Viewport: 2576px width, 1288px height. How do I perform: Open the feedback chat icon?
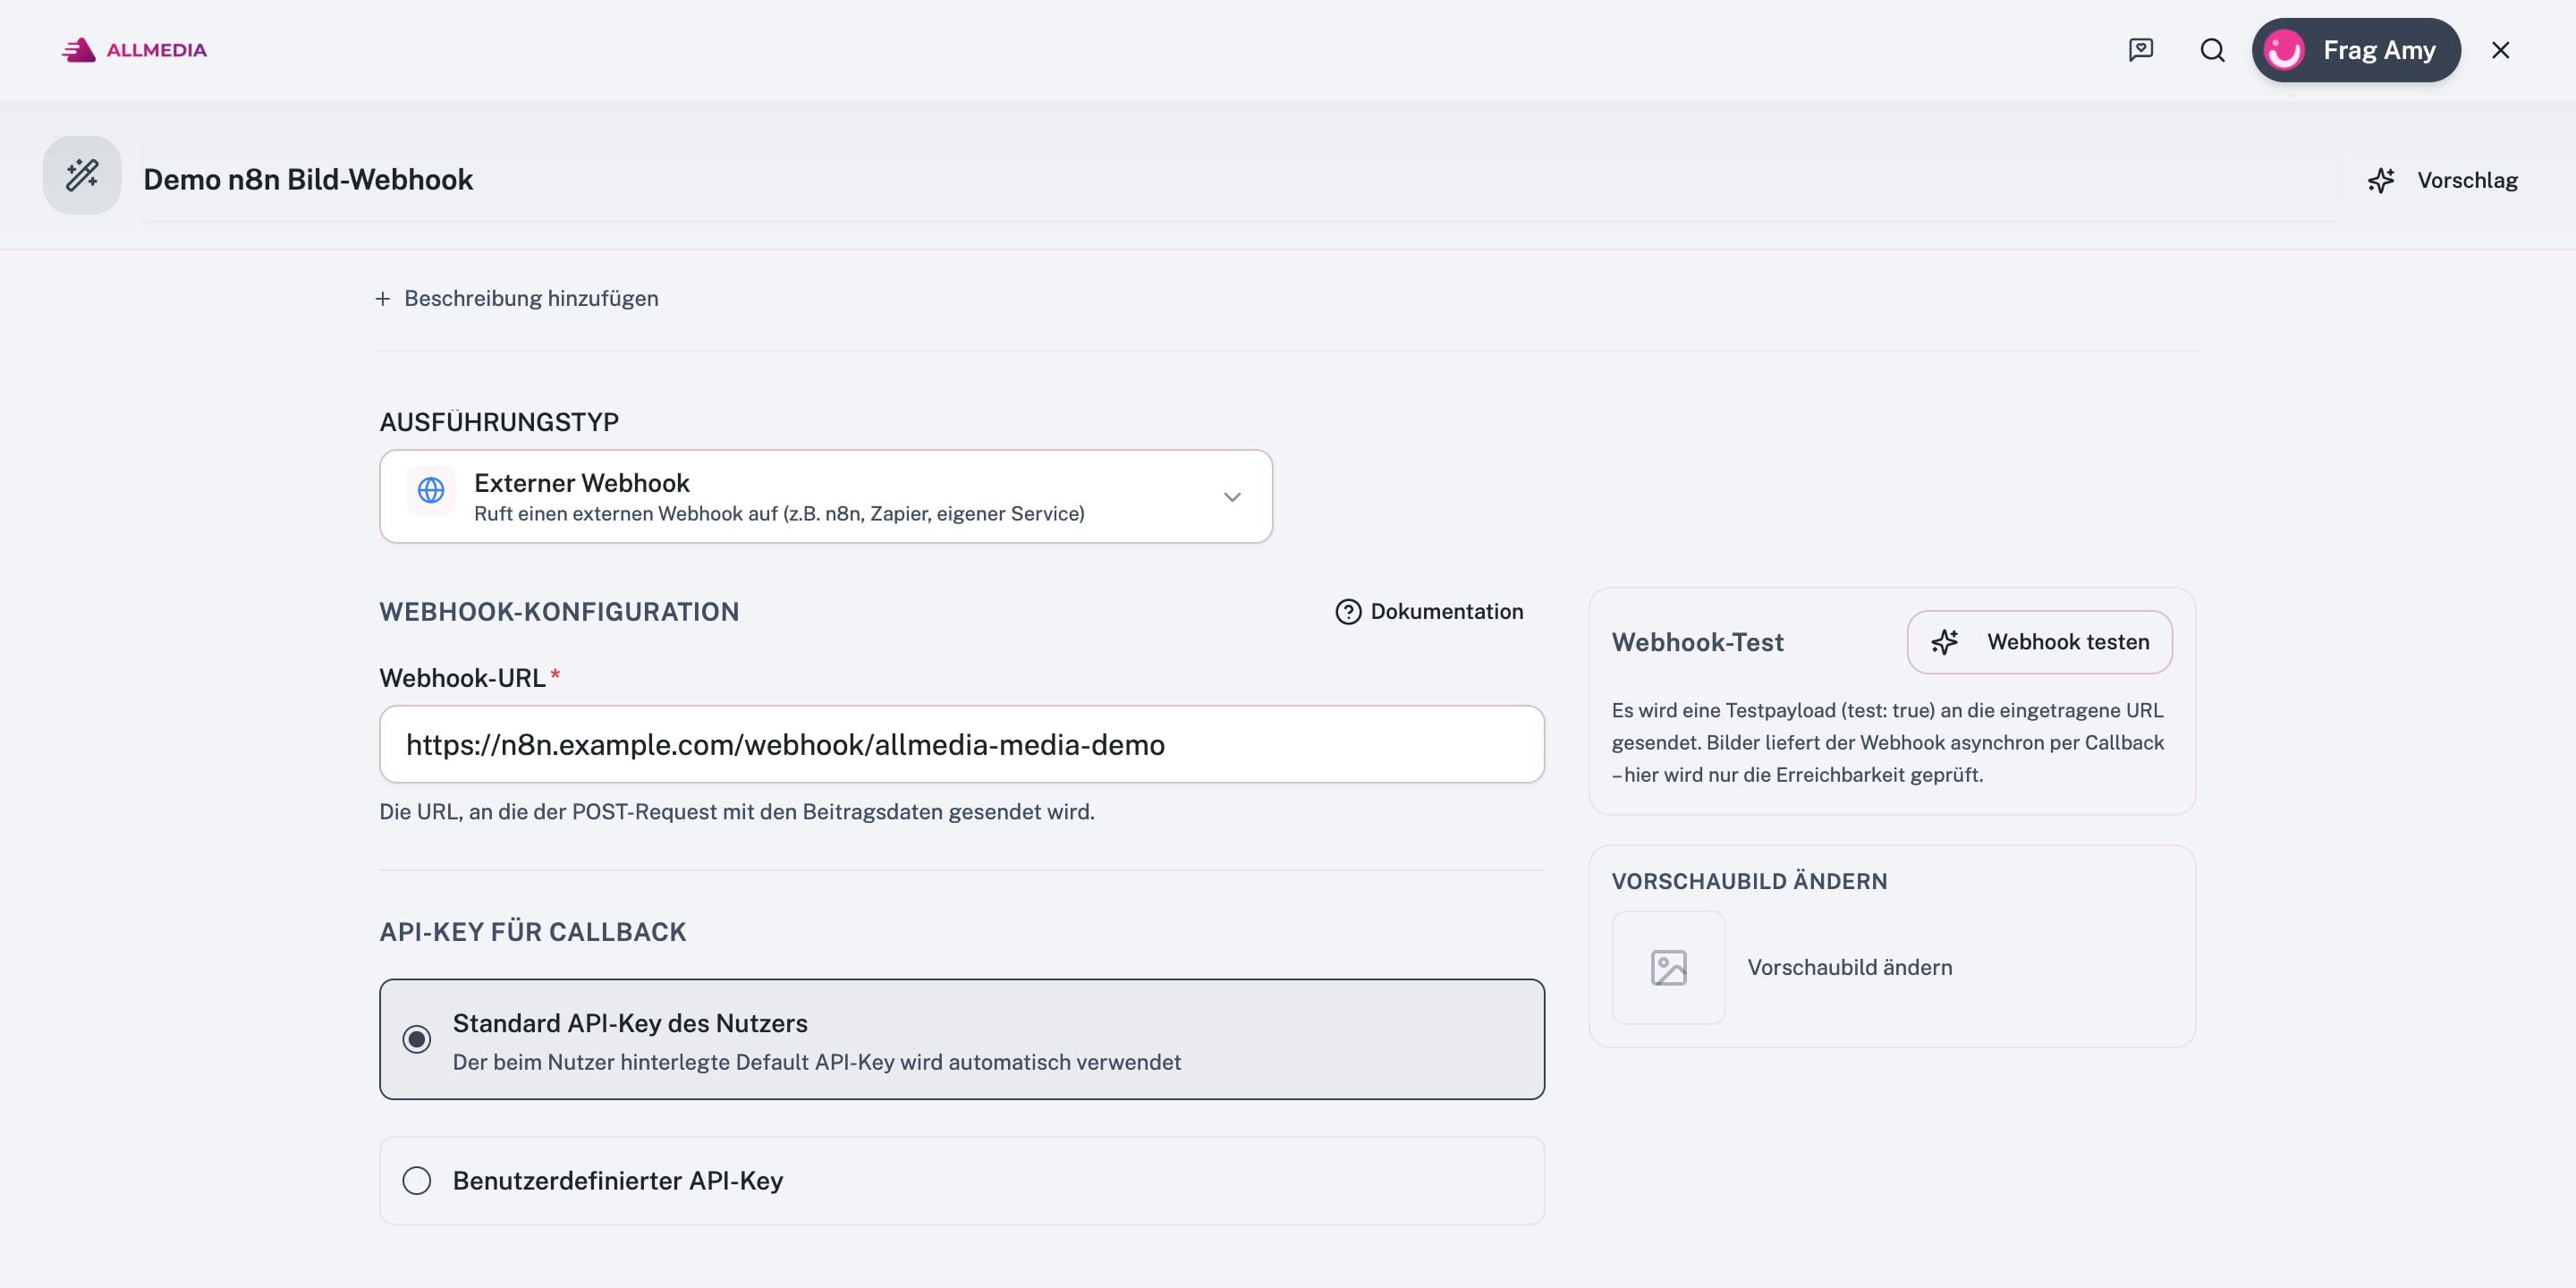2140,50
